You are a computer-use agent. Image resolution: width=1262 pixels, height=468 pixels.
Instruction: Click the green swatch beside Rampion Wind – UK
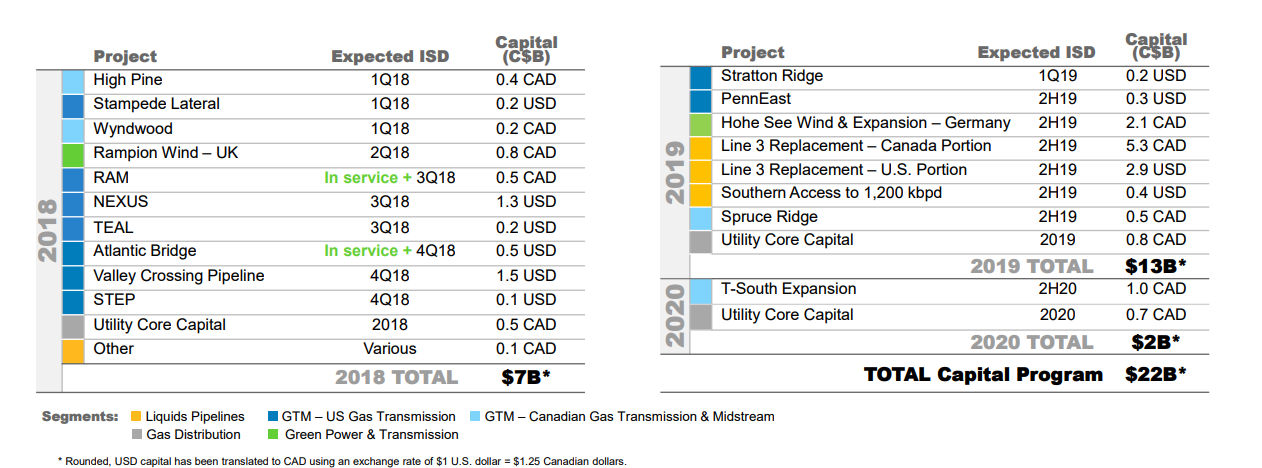(x=73, y=154)
